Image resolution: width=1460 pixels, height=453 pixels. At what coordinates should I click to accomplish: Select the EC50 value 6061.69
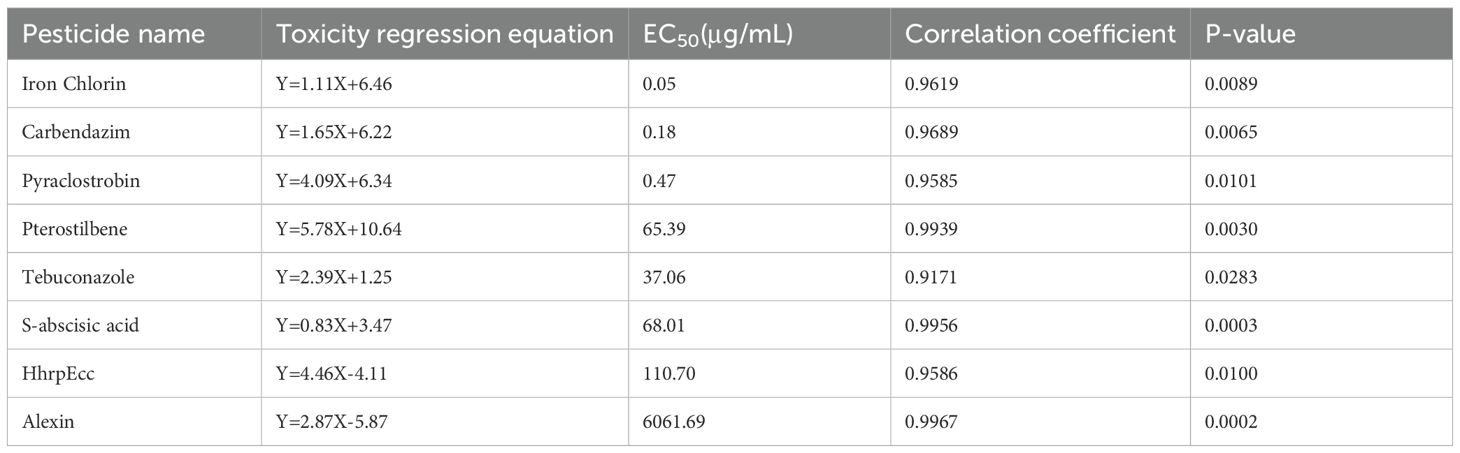[674, 422]
